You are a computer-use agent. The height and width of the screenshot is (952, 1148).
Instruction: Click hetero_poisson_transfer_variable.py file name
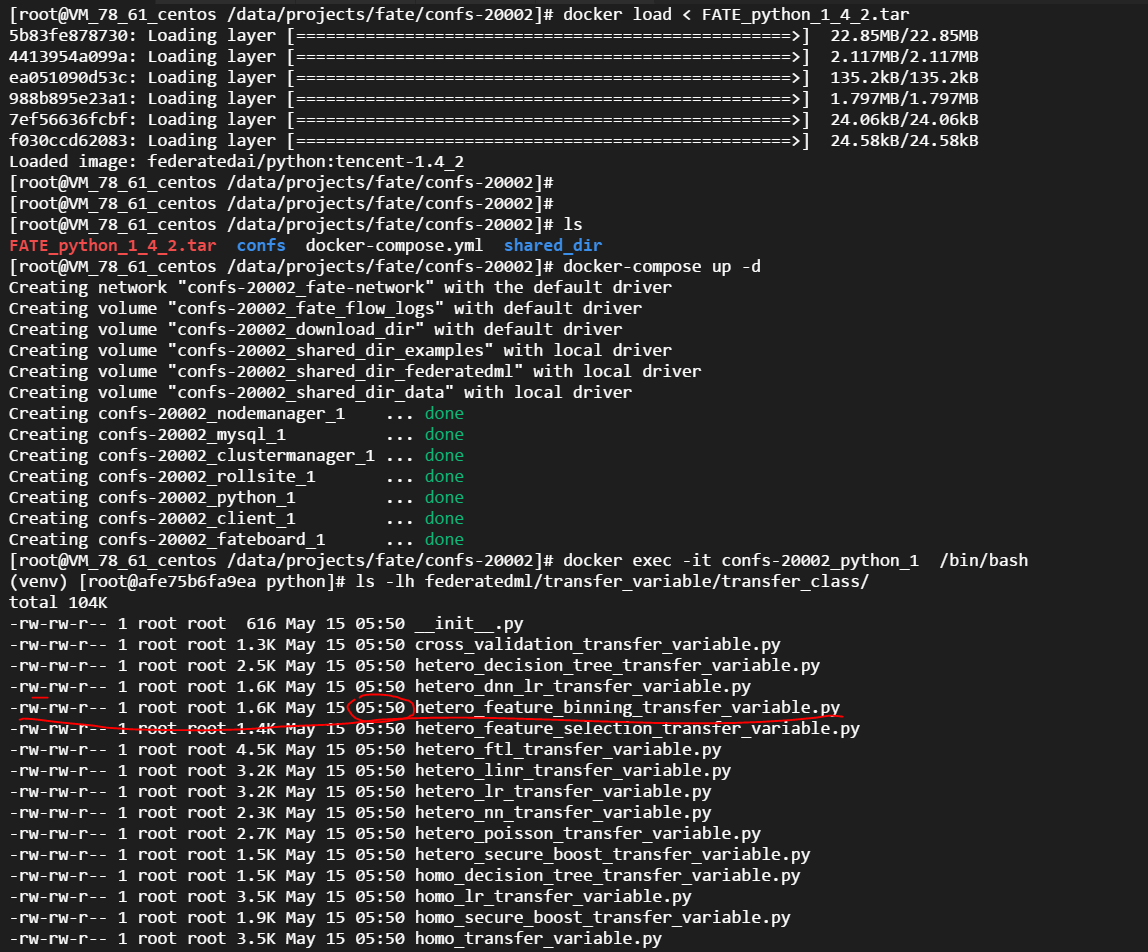coord(588,833)
